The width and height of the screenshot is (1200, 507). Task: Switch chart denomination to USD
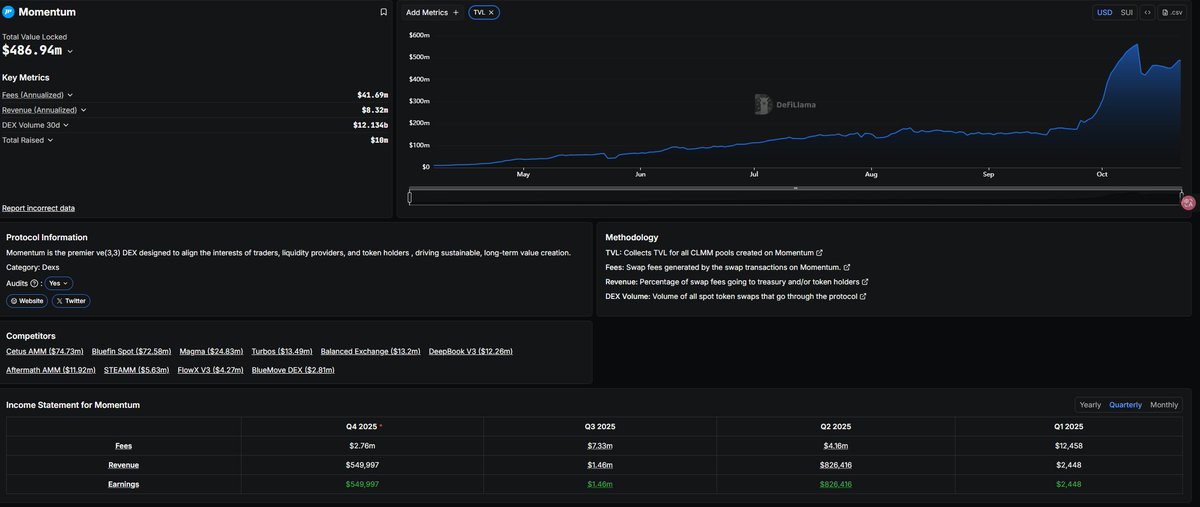[1104, 12]
